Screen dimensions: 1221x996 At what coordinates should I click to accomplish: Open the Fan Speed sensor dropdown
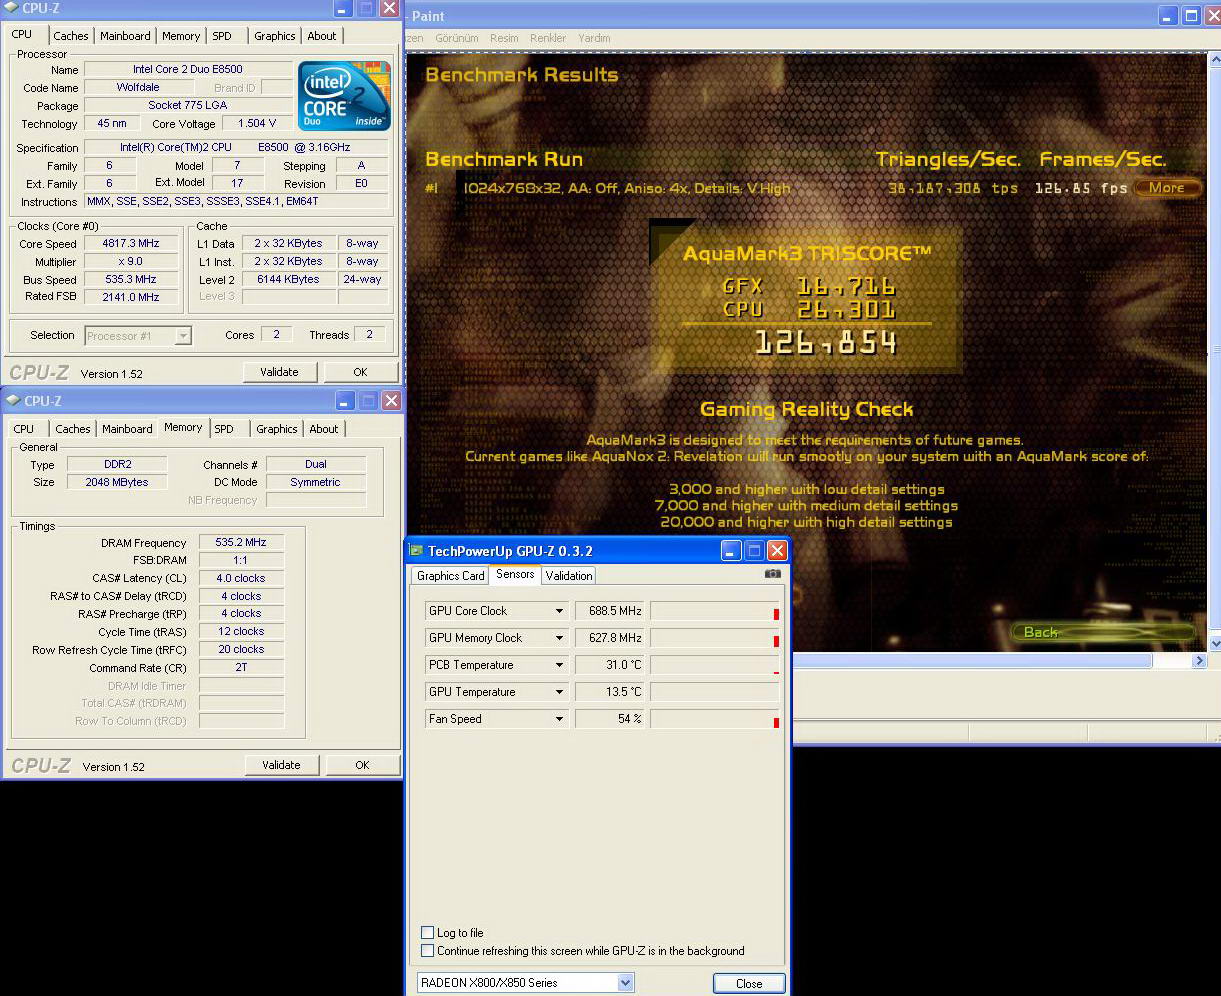tap(560, 719)
